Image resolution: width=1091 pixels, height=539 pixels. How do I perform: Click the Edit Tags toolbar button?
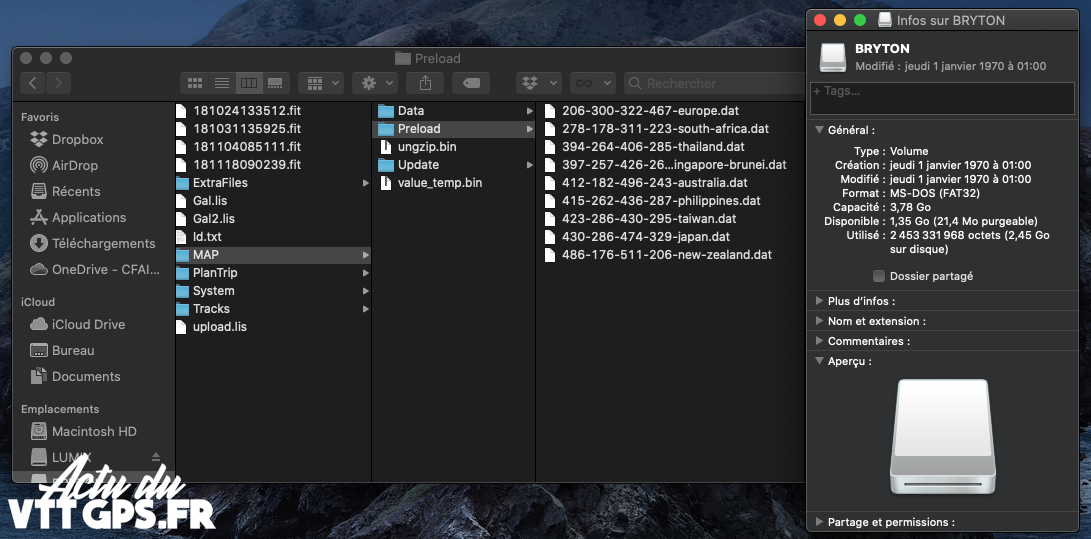click(x=471, y=83)
